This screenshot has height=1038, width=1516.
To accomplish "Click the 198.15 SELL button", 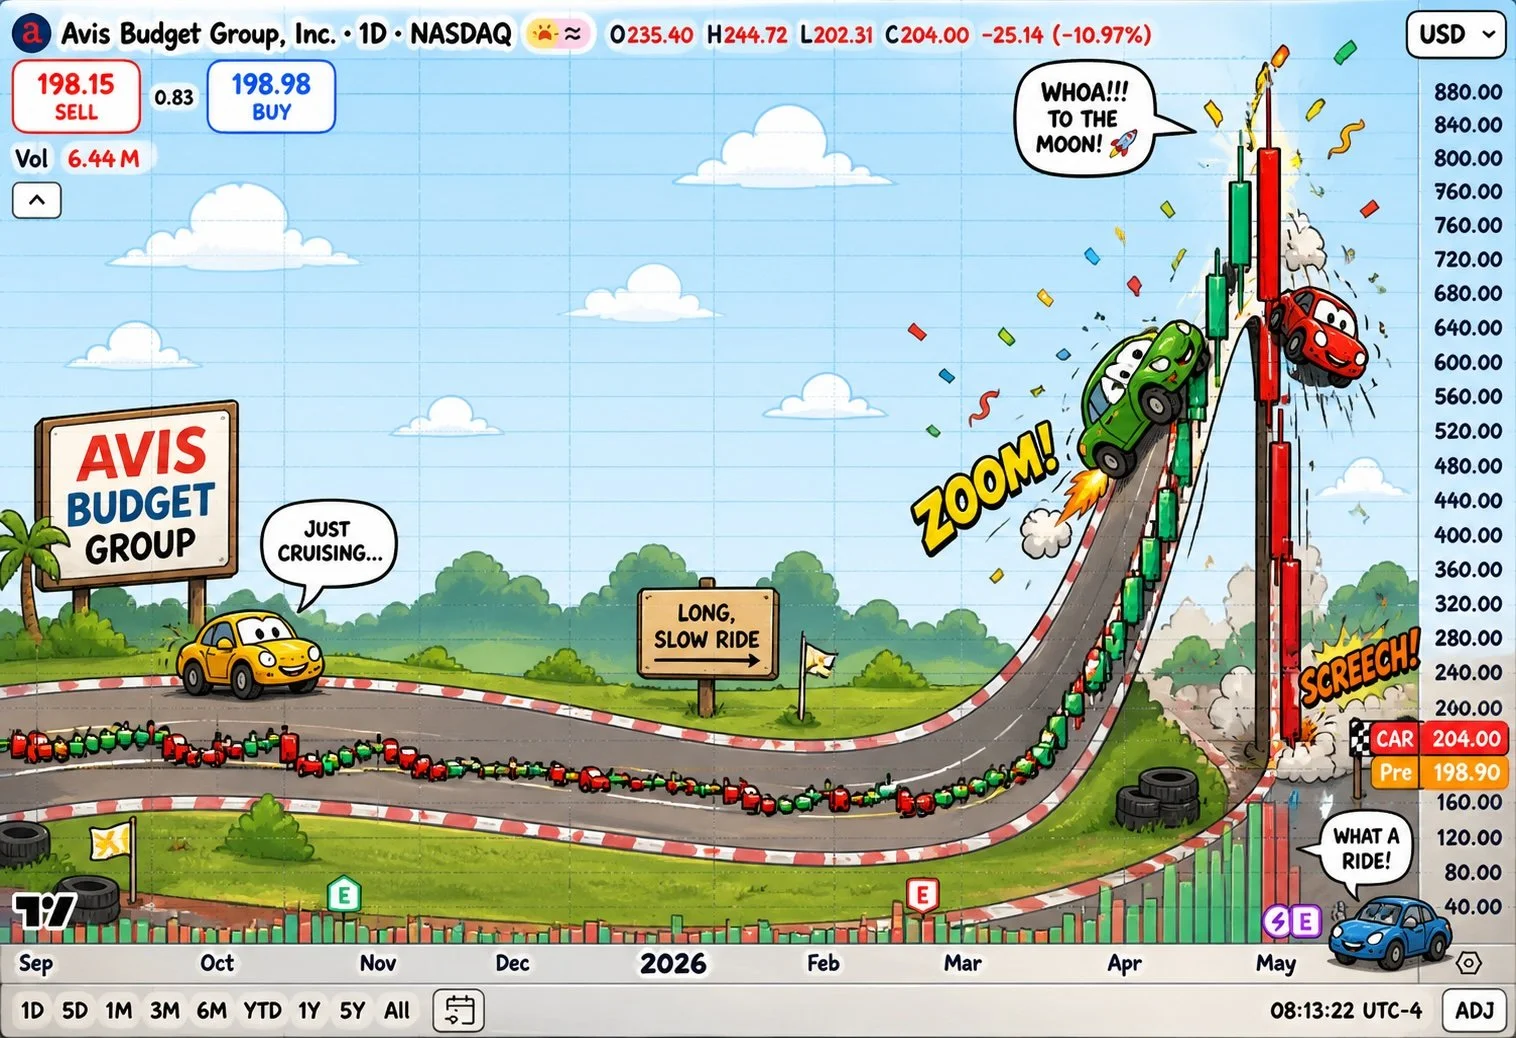I will (x=76, y=96).
